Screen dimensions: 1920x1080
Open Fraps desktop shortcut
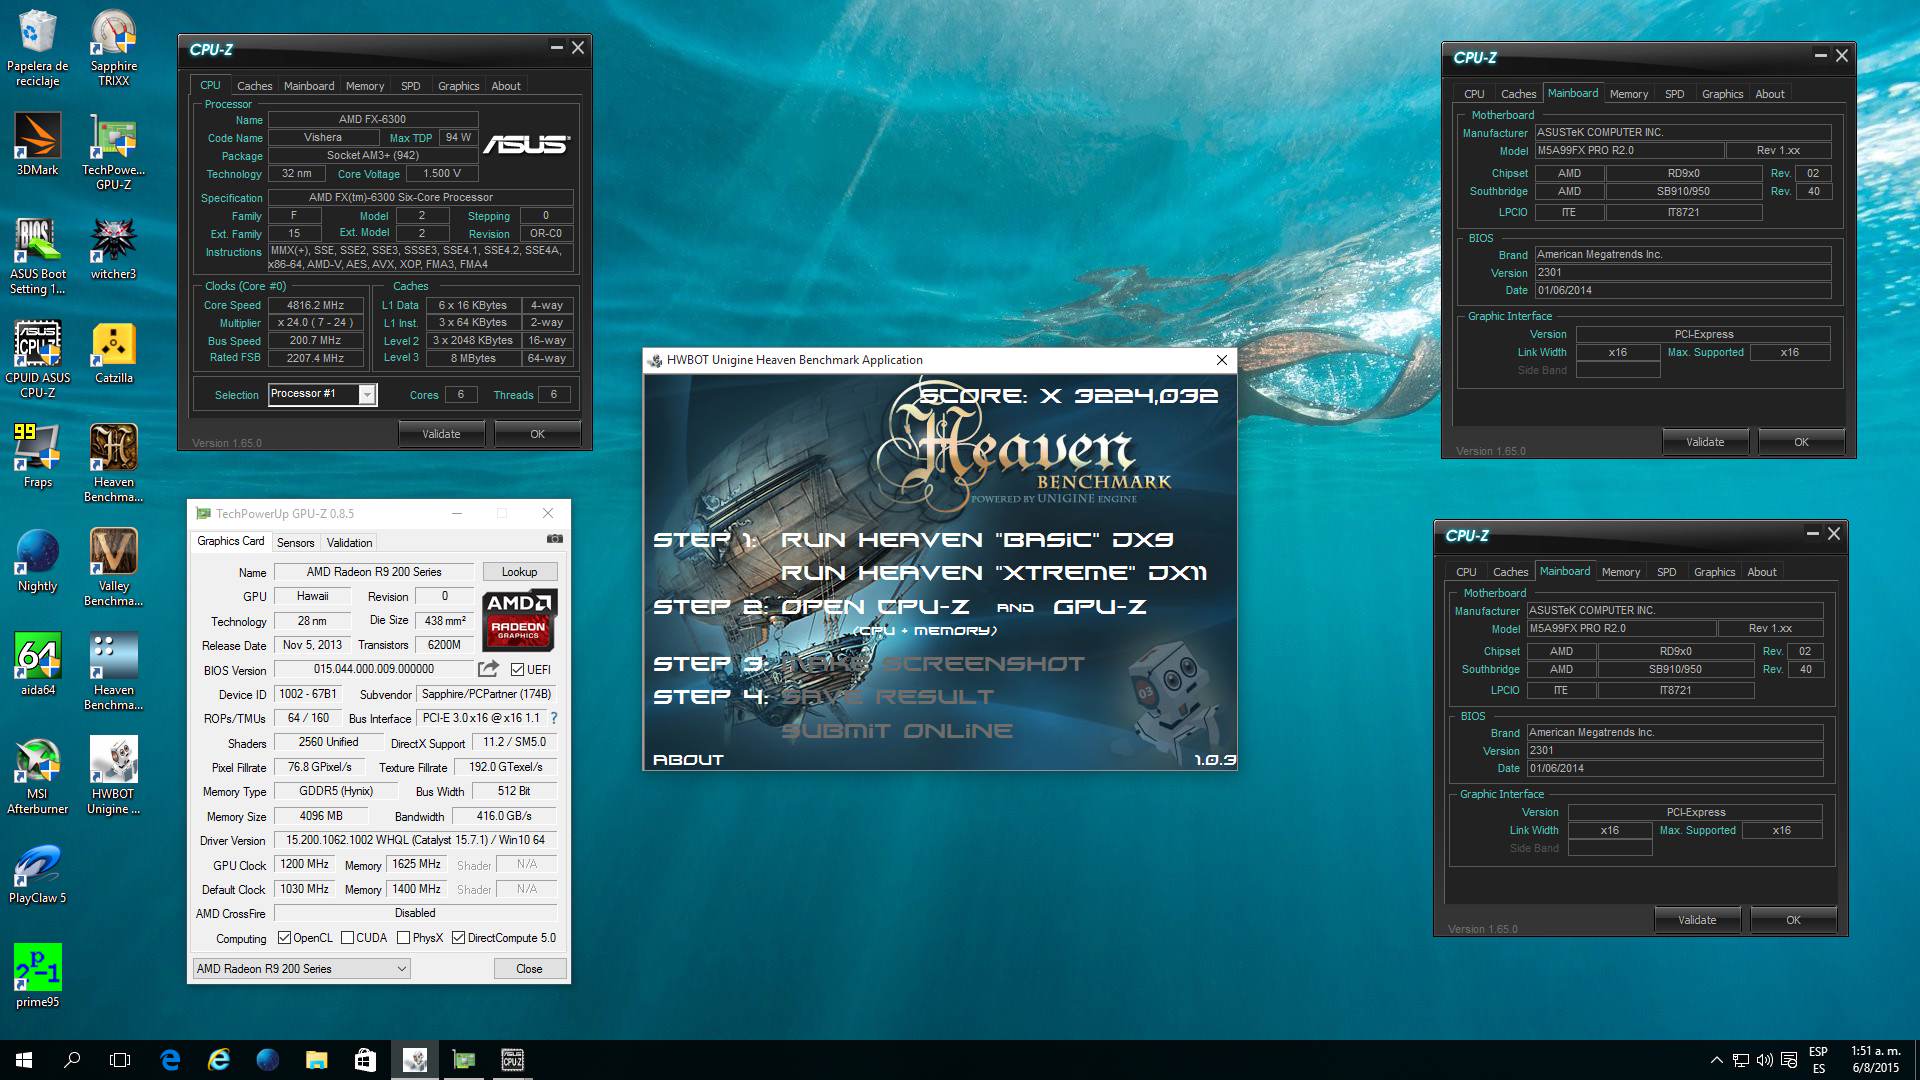37,456
